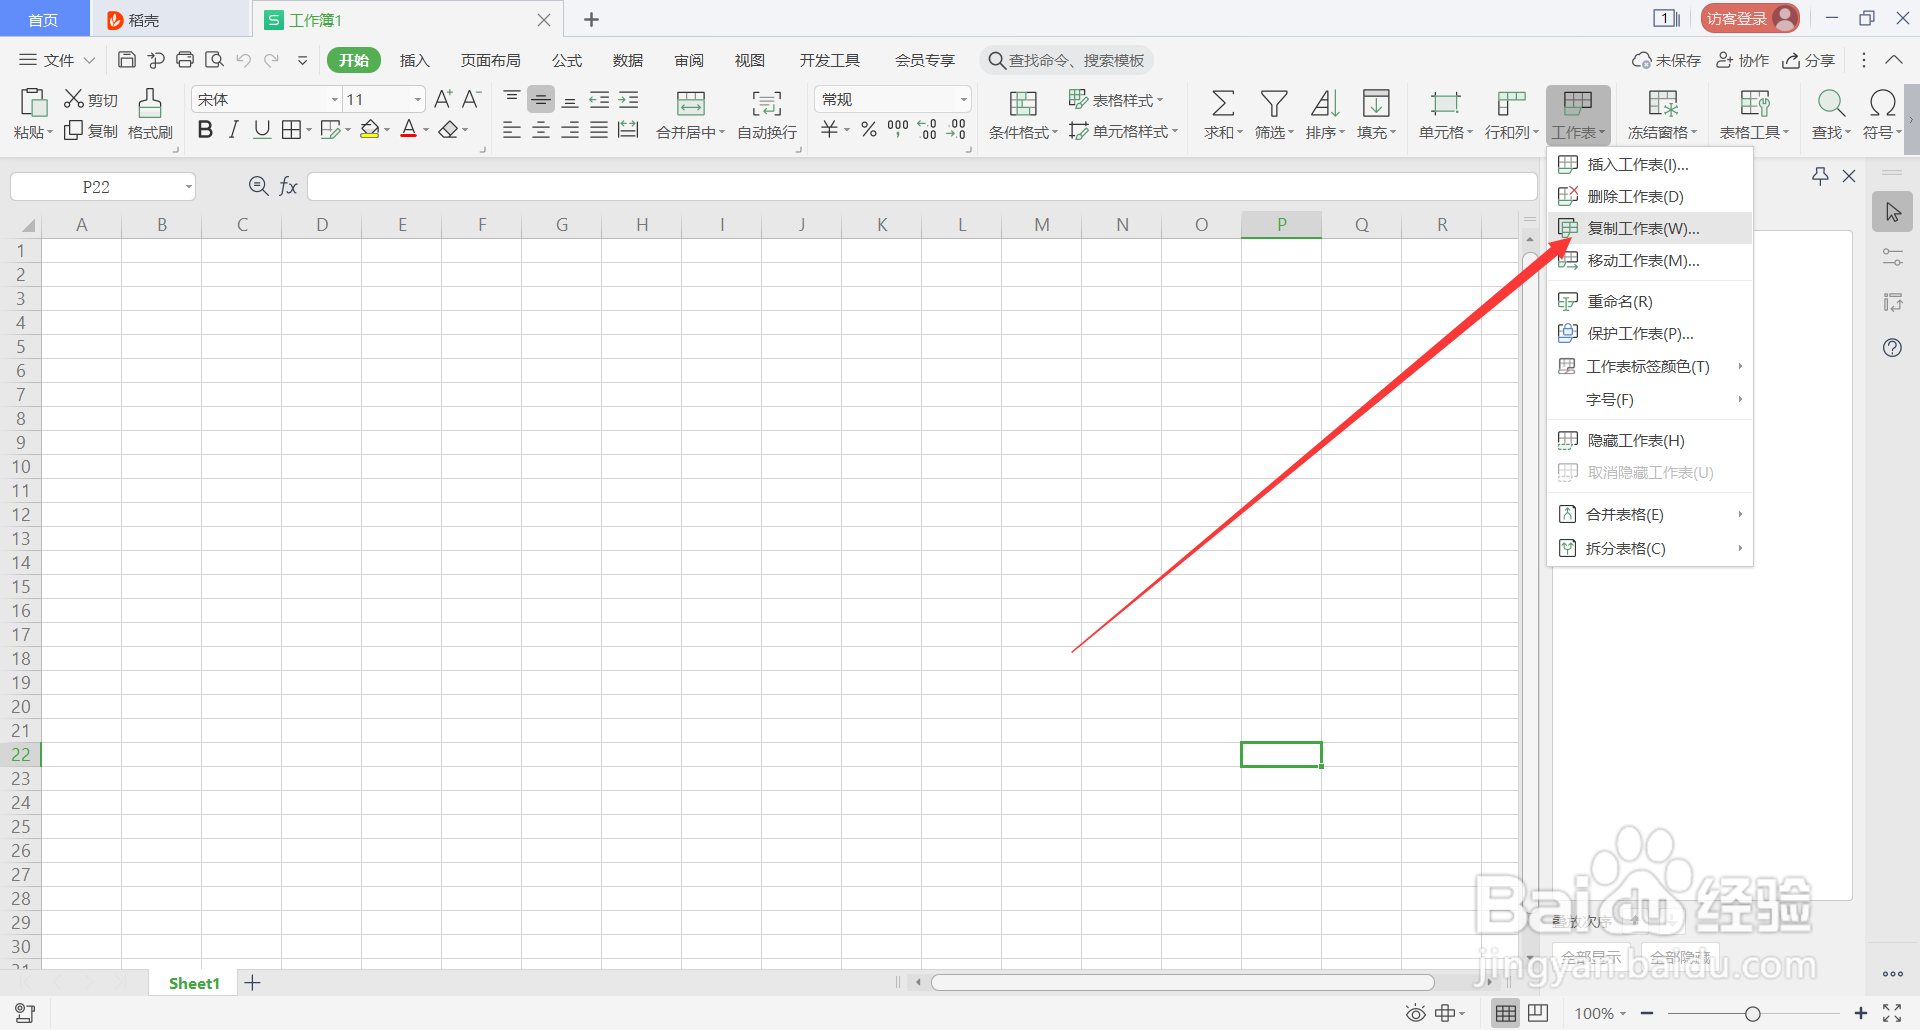Select 重命名(R) menu entry
Screen dimensions: 1920x1030
(x=1650, y=301)
